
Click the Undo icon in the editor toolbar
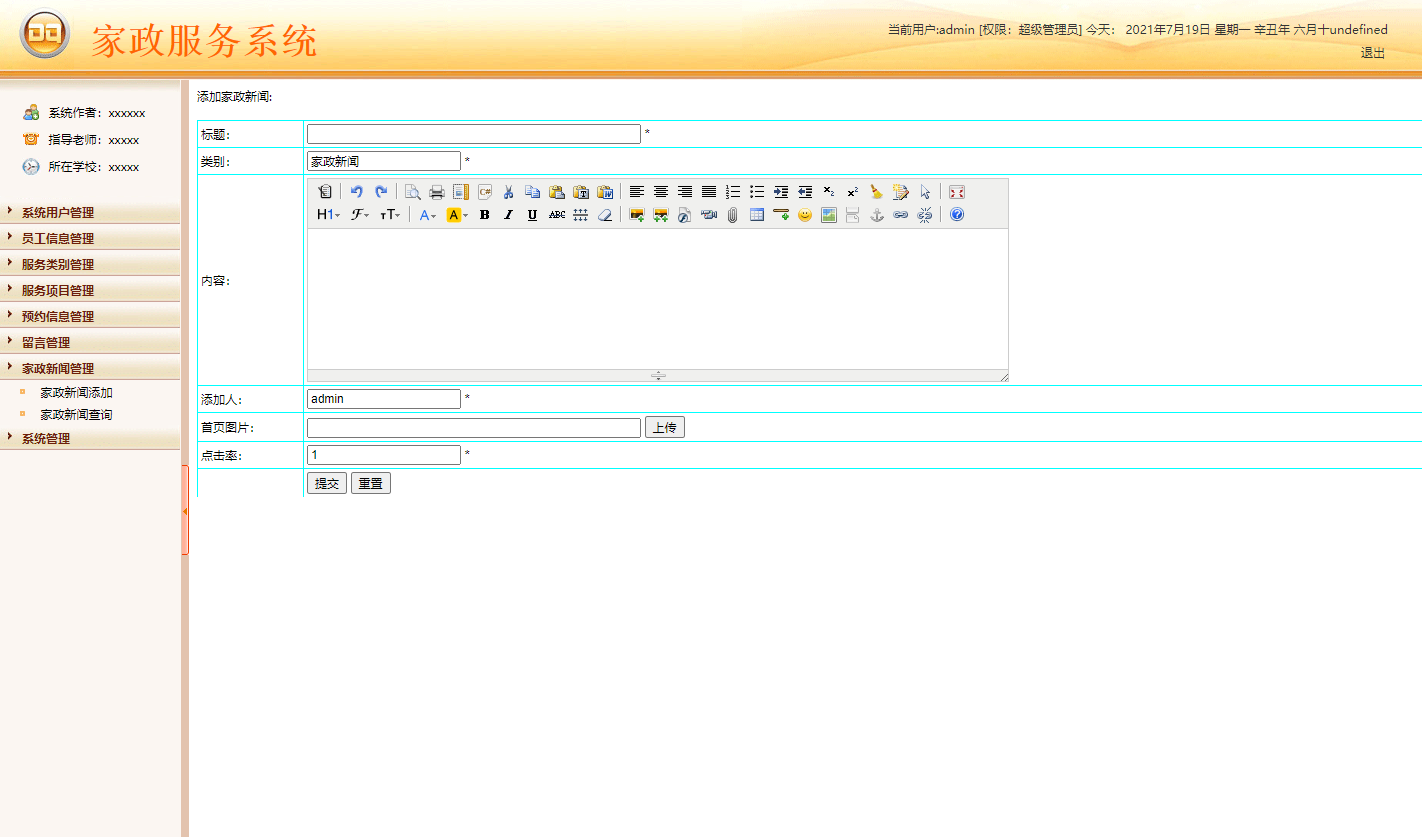[x=357, y=191]
